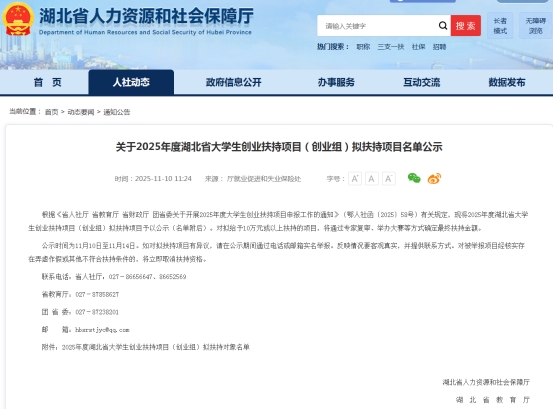Go to 动态要闻 in breadcrumb
This screenshot has width=553, height=409.
(81, 112)
